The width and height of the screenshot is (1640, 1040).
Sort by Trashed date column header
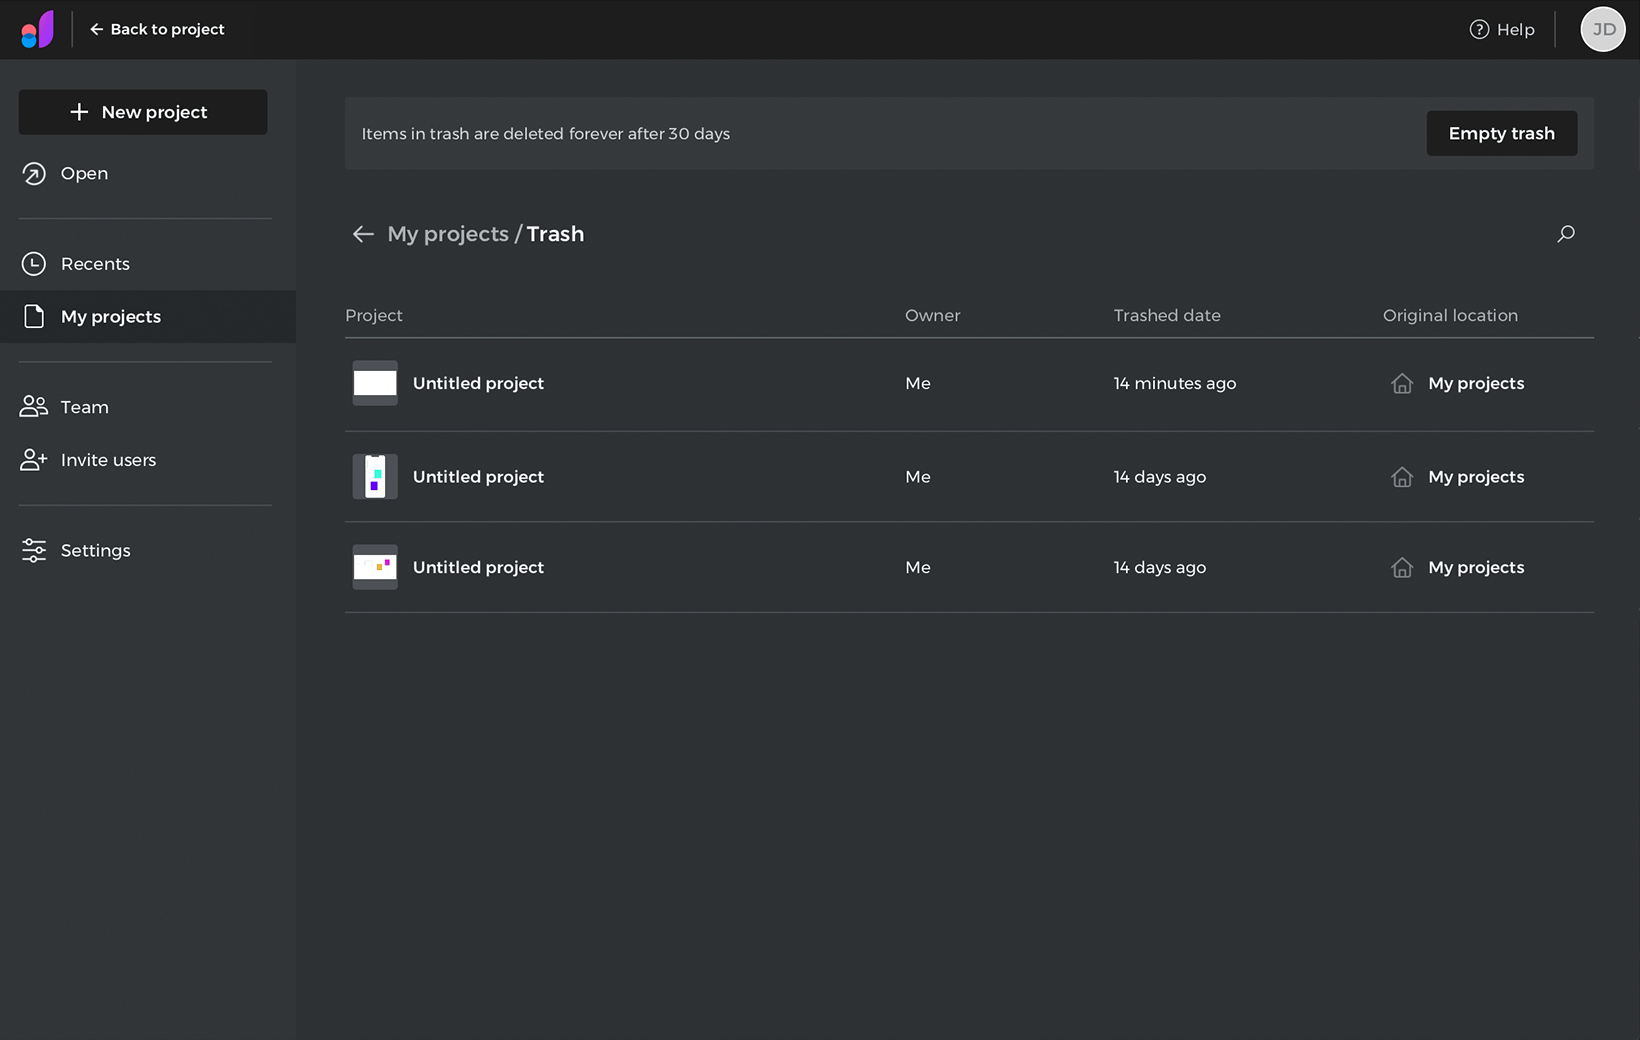1167,315
